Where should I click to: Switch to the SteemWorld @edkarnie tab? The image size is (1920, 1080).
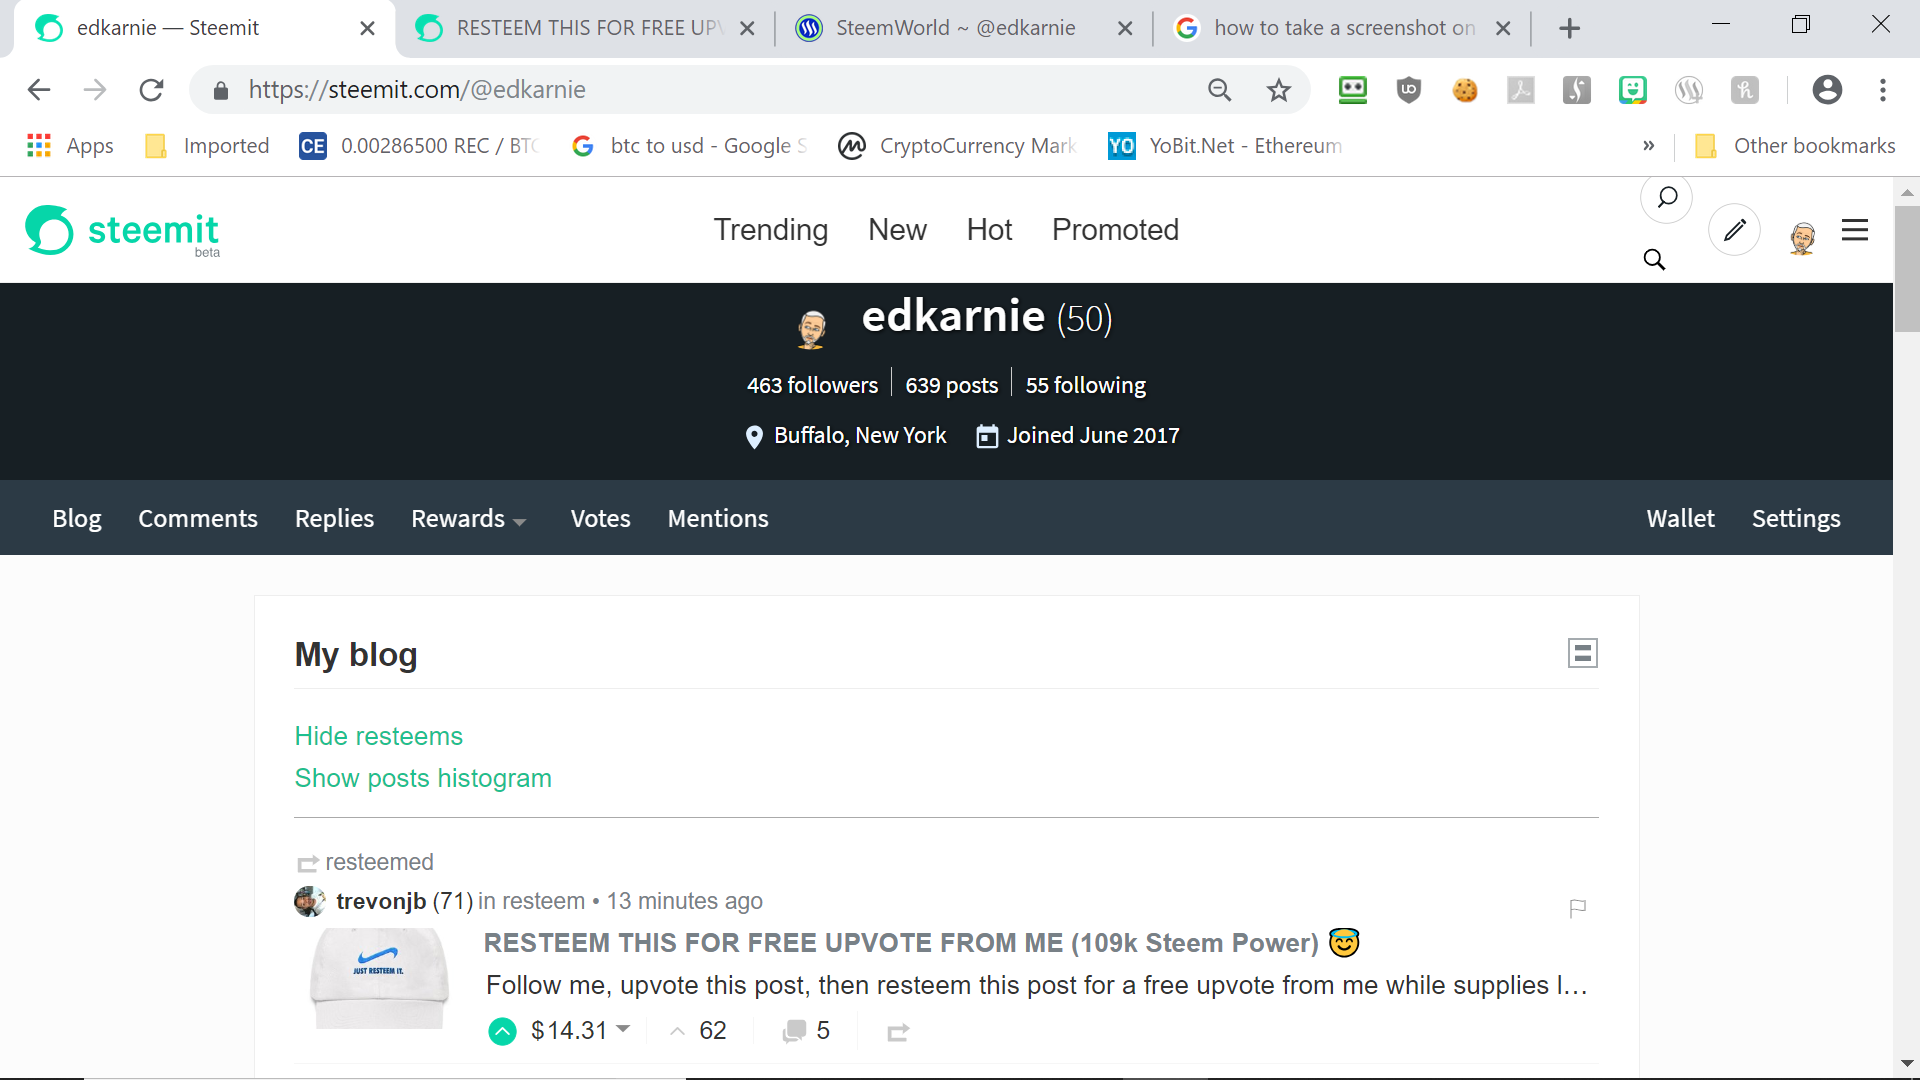[x=955, y=28]
